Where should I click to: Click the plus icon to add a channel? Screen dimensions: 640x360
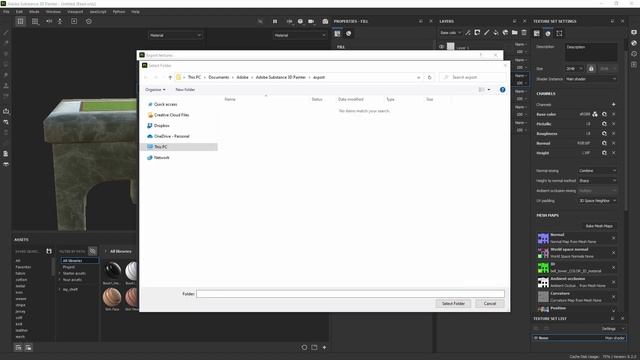(x=613, y=104)
